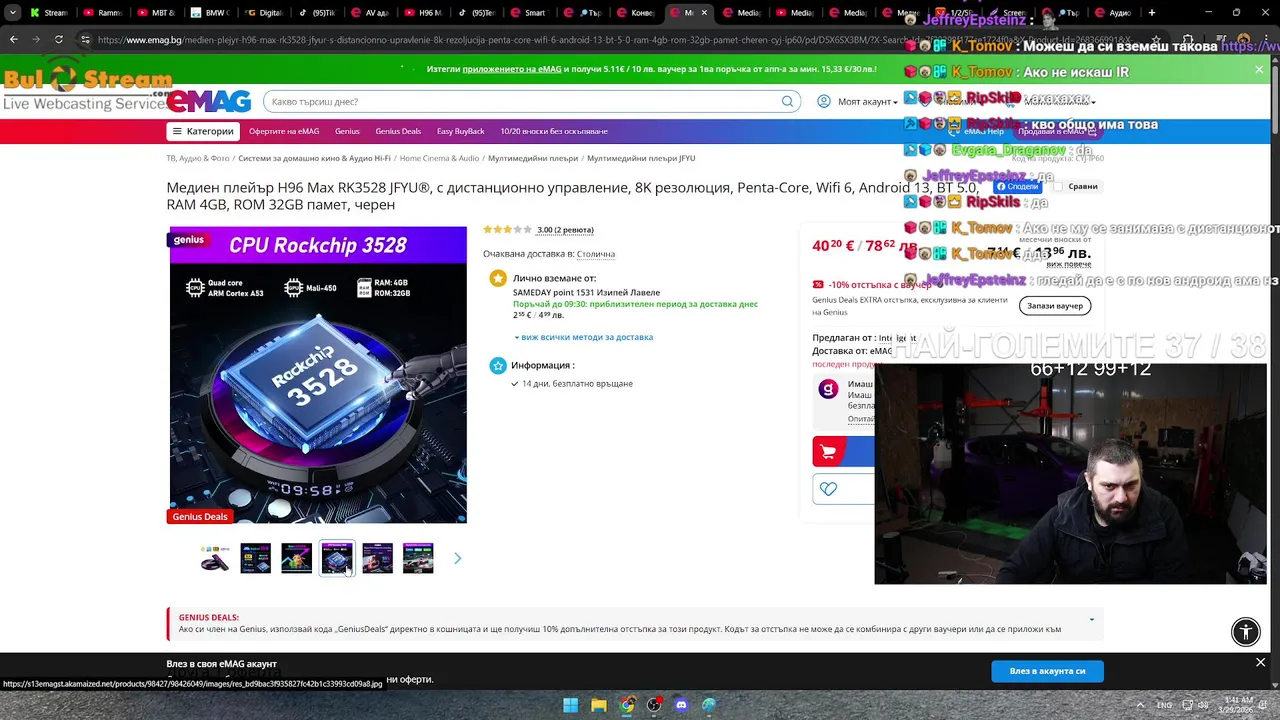1280x720 pixels.
Task: Open 10/20 вноски без оскъпяване item
Action: [554, 131]
